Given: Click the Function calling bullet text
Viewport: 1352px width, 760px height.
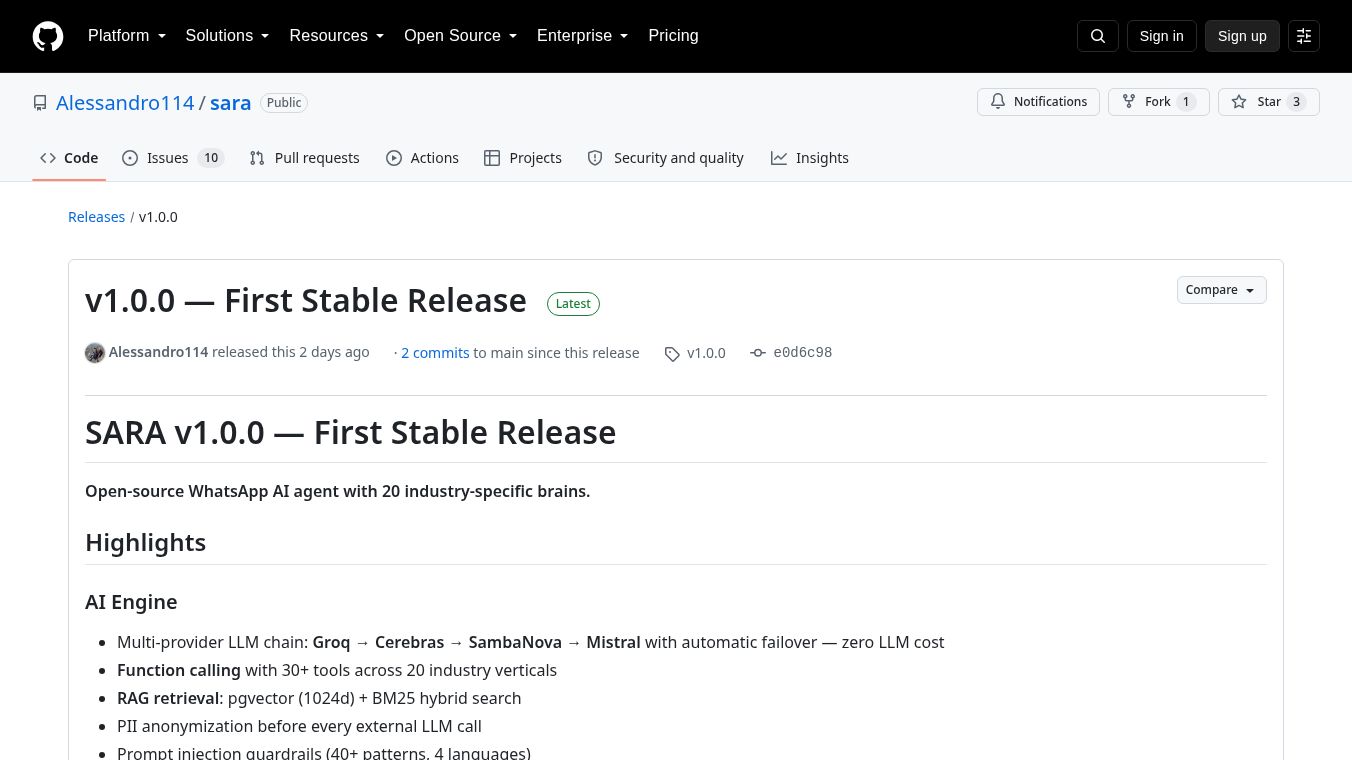Looking at the screenshot, I should coord(337,670).
